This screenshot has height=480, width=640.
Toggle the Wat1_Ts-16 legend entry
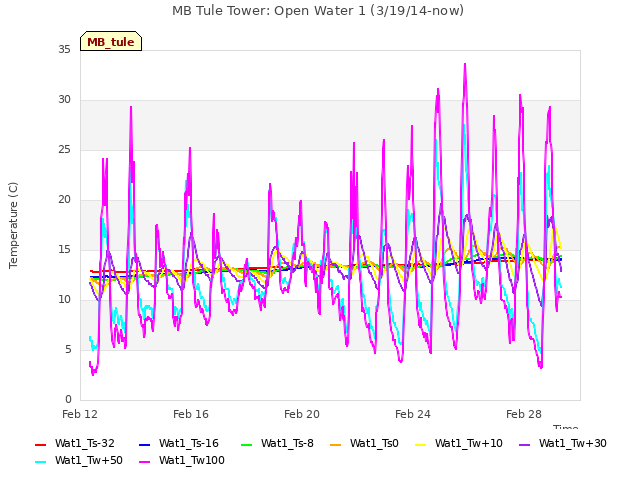click(179, 443)
